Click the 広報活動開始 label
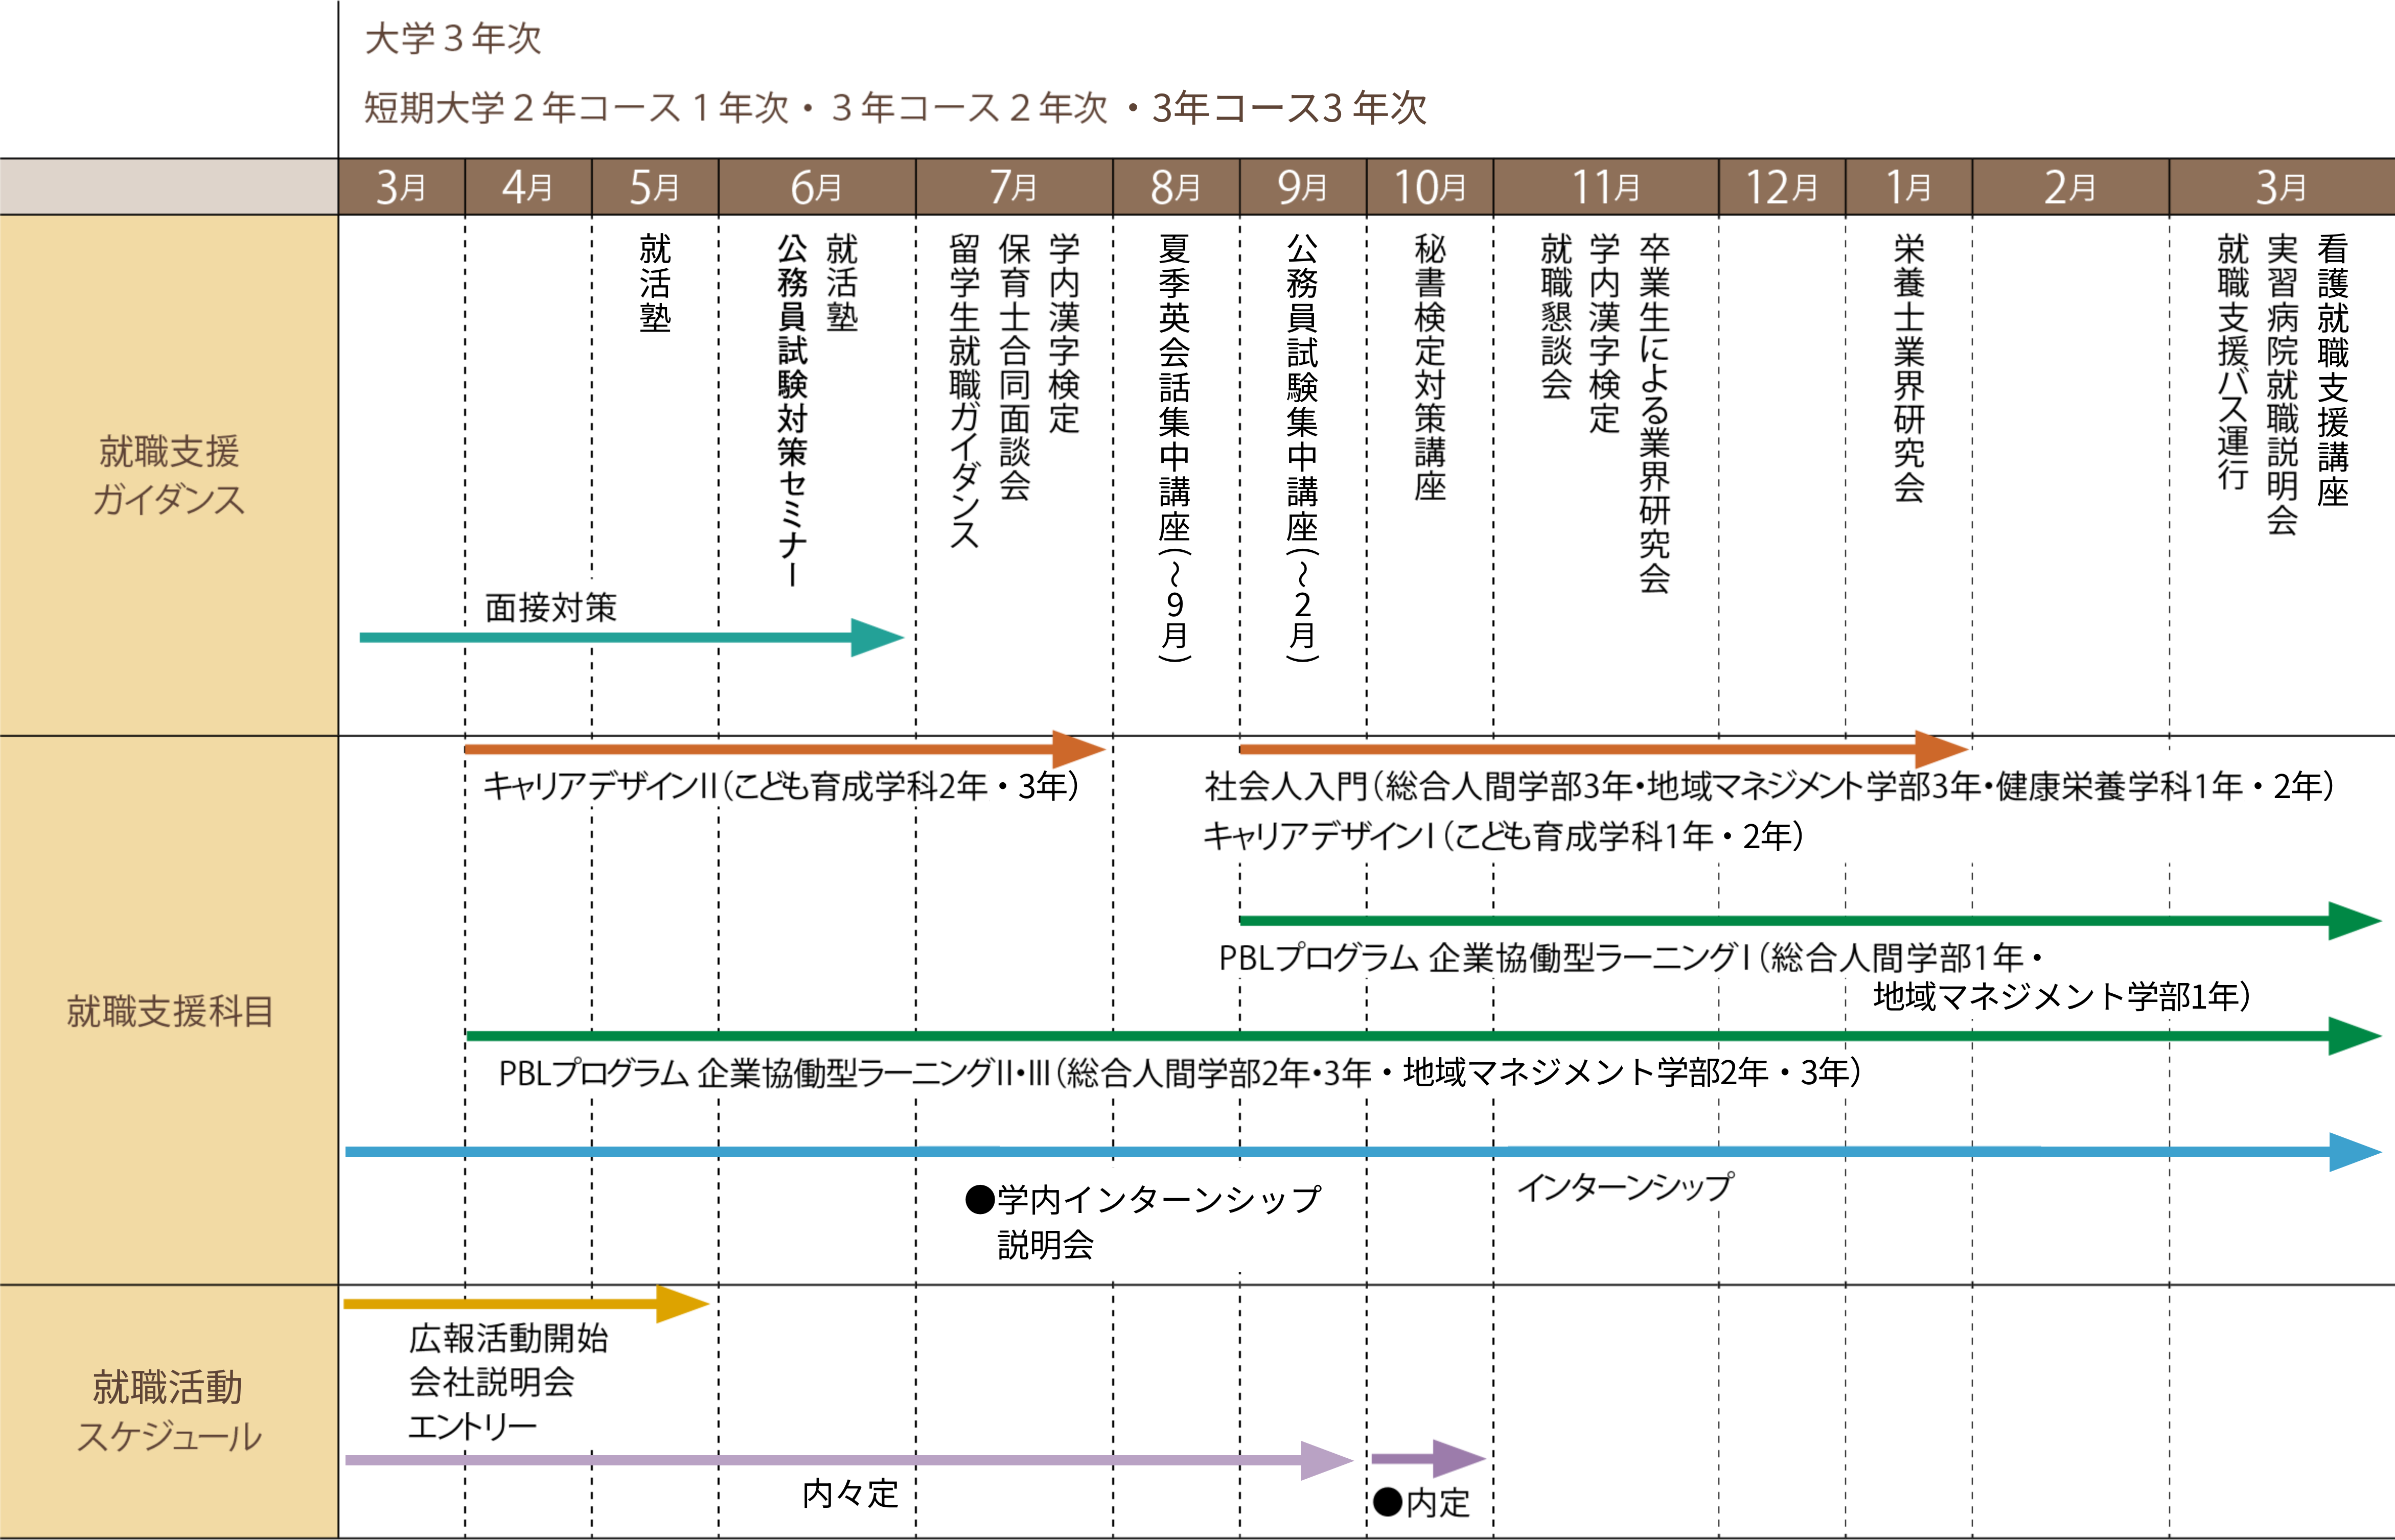Screen dimensions: 2395x1540 (508, 1338)
